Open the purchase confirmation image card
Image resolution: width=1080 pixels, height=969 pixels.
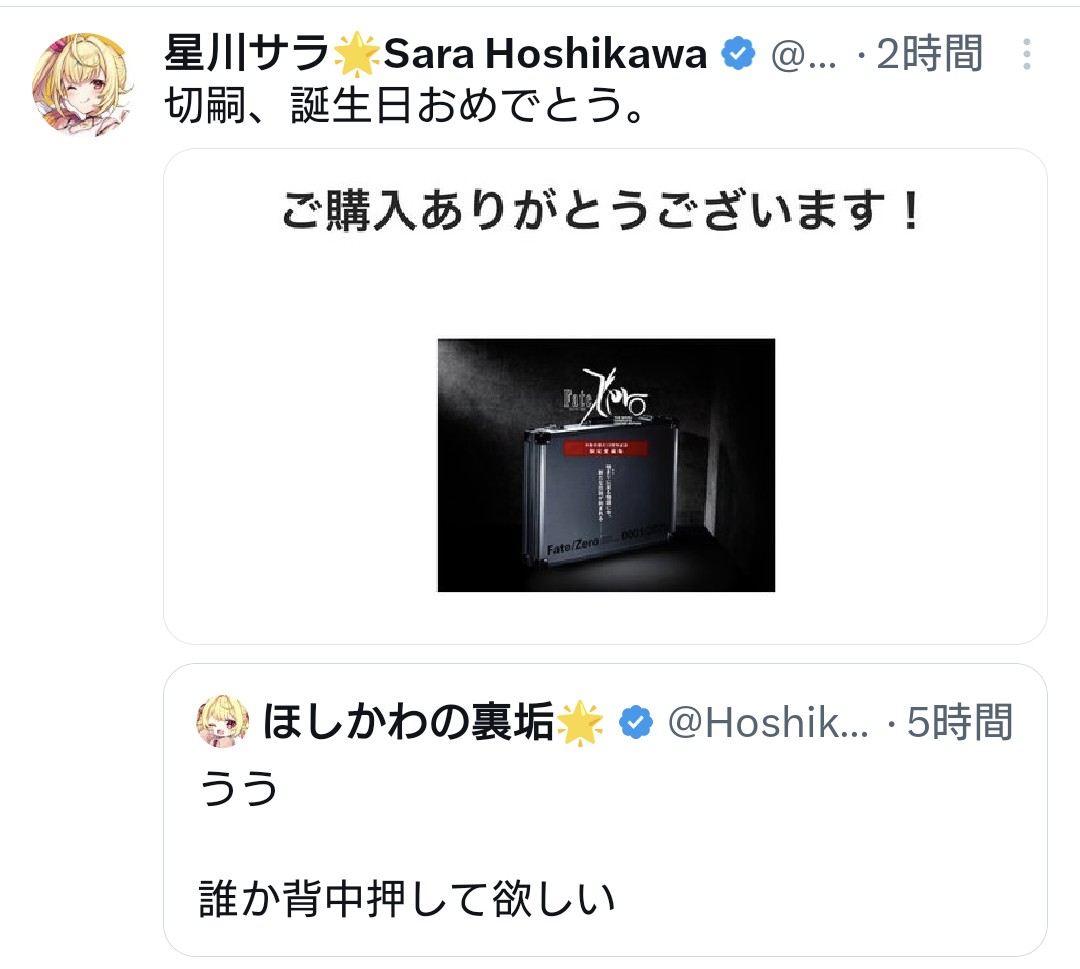click(x=605, y=397)
